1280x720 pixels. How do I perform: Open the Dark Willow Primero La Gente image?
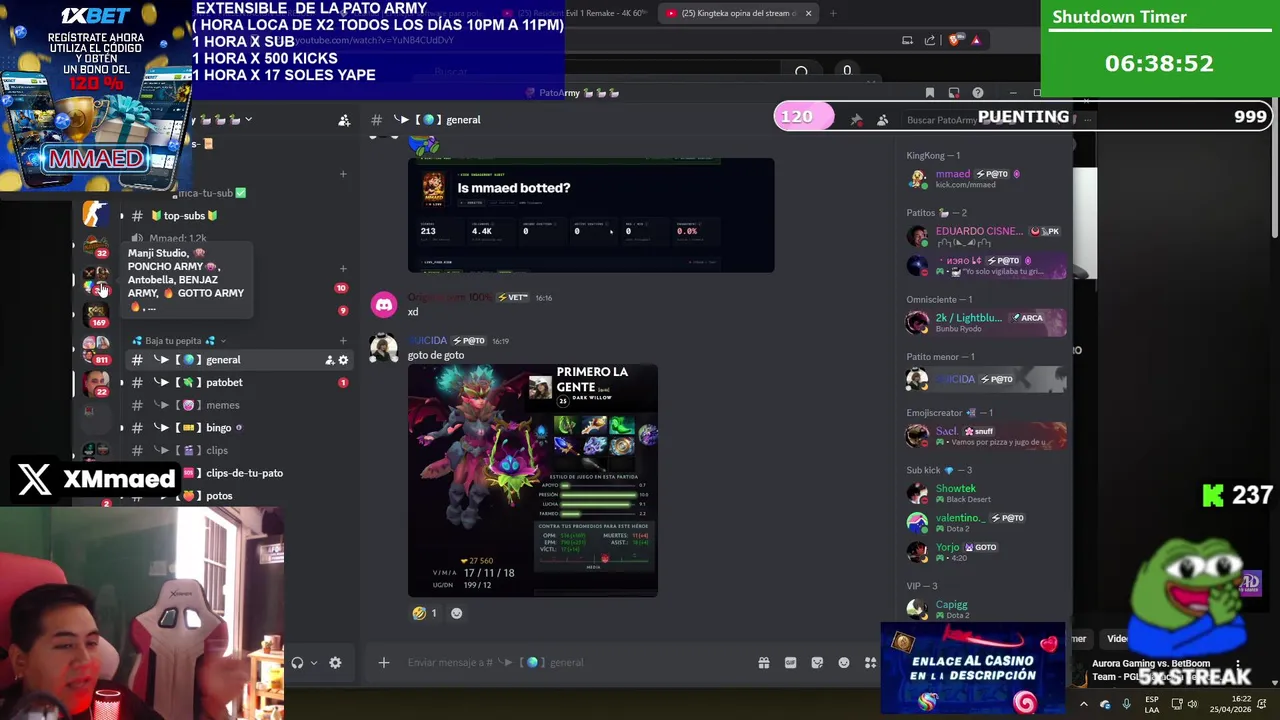coord(533,481)
